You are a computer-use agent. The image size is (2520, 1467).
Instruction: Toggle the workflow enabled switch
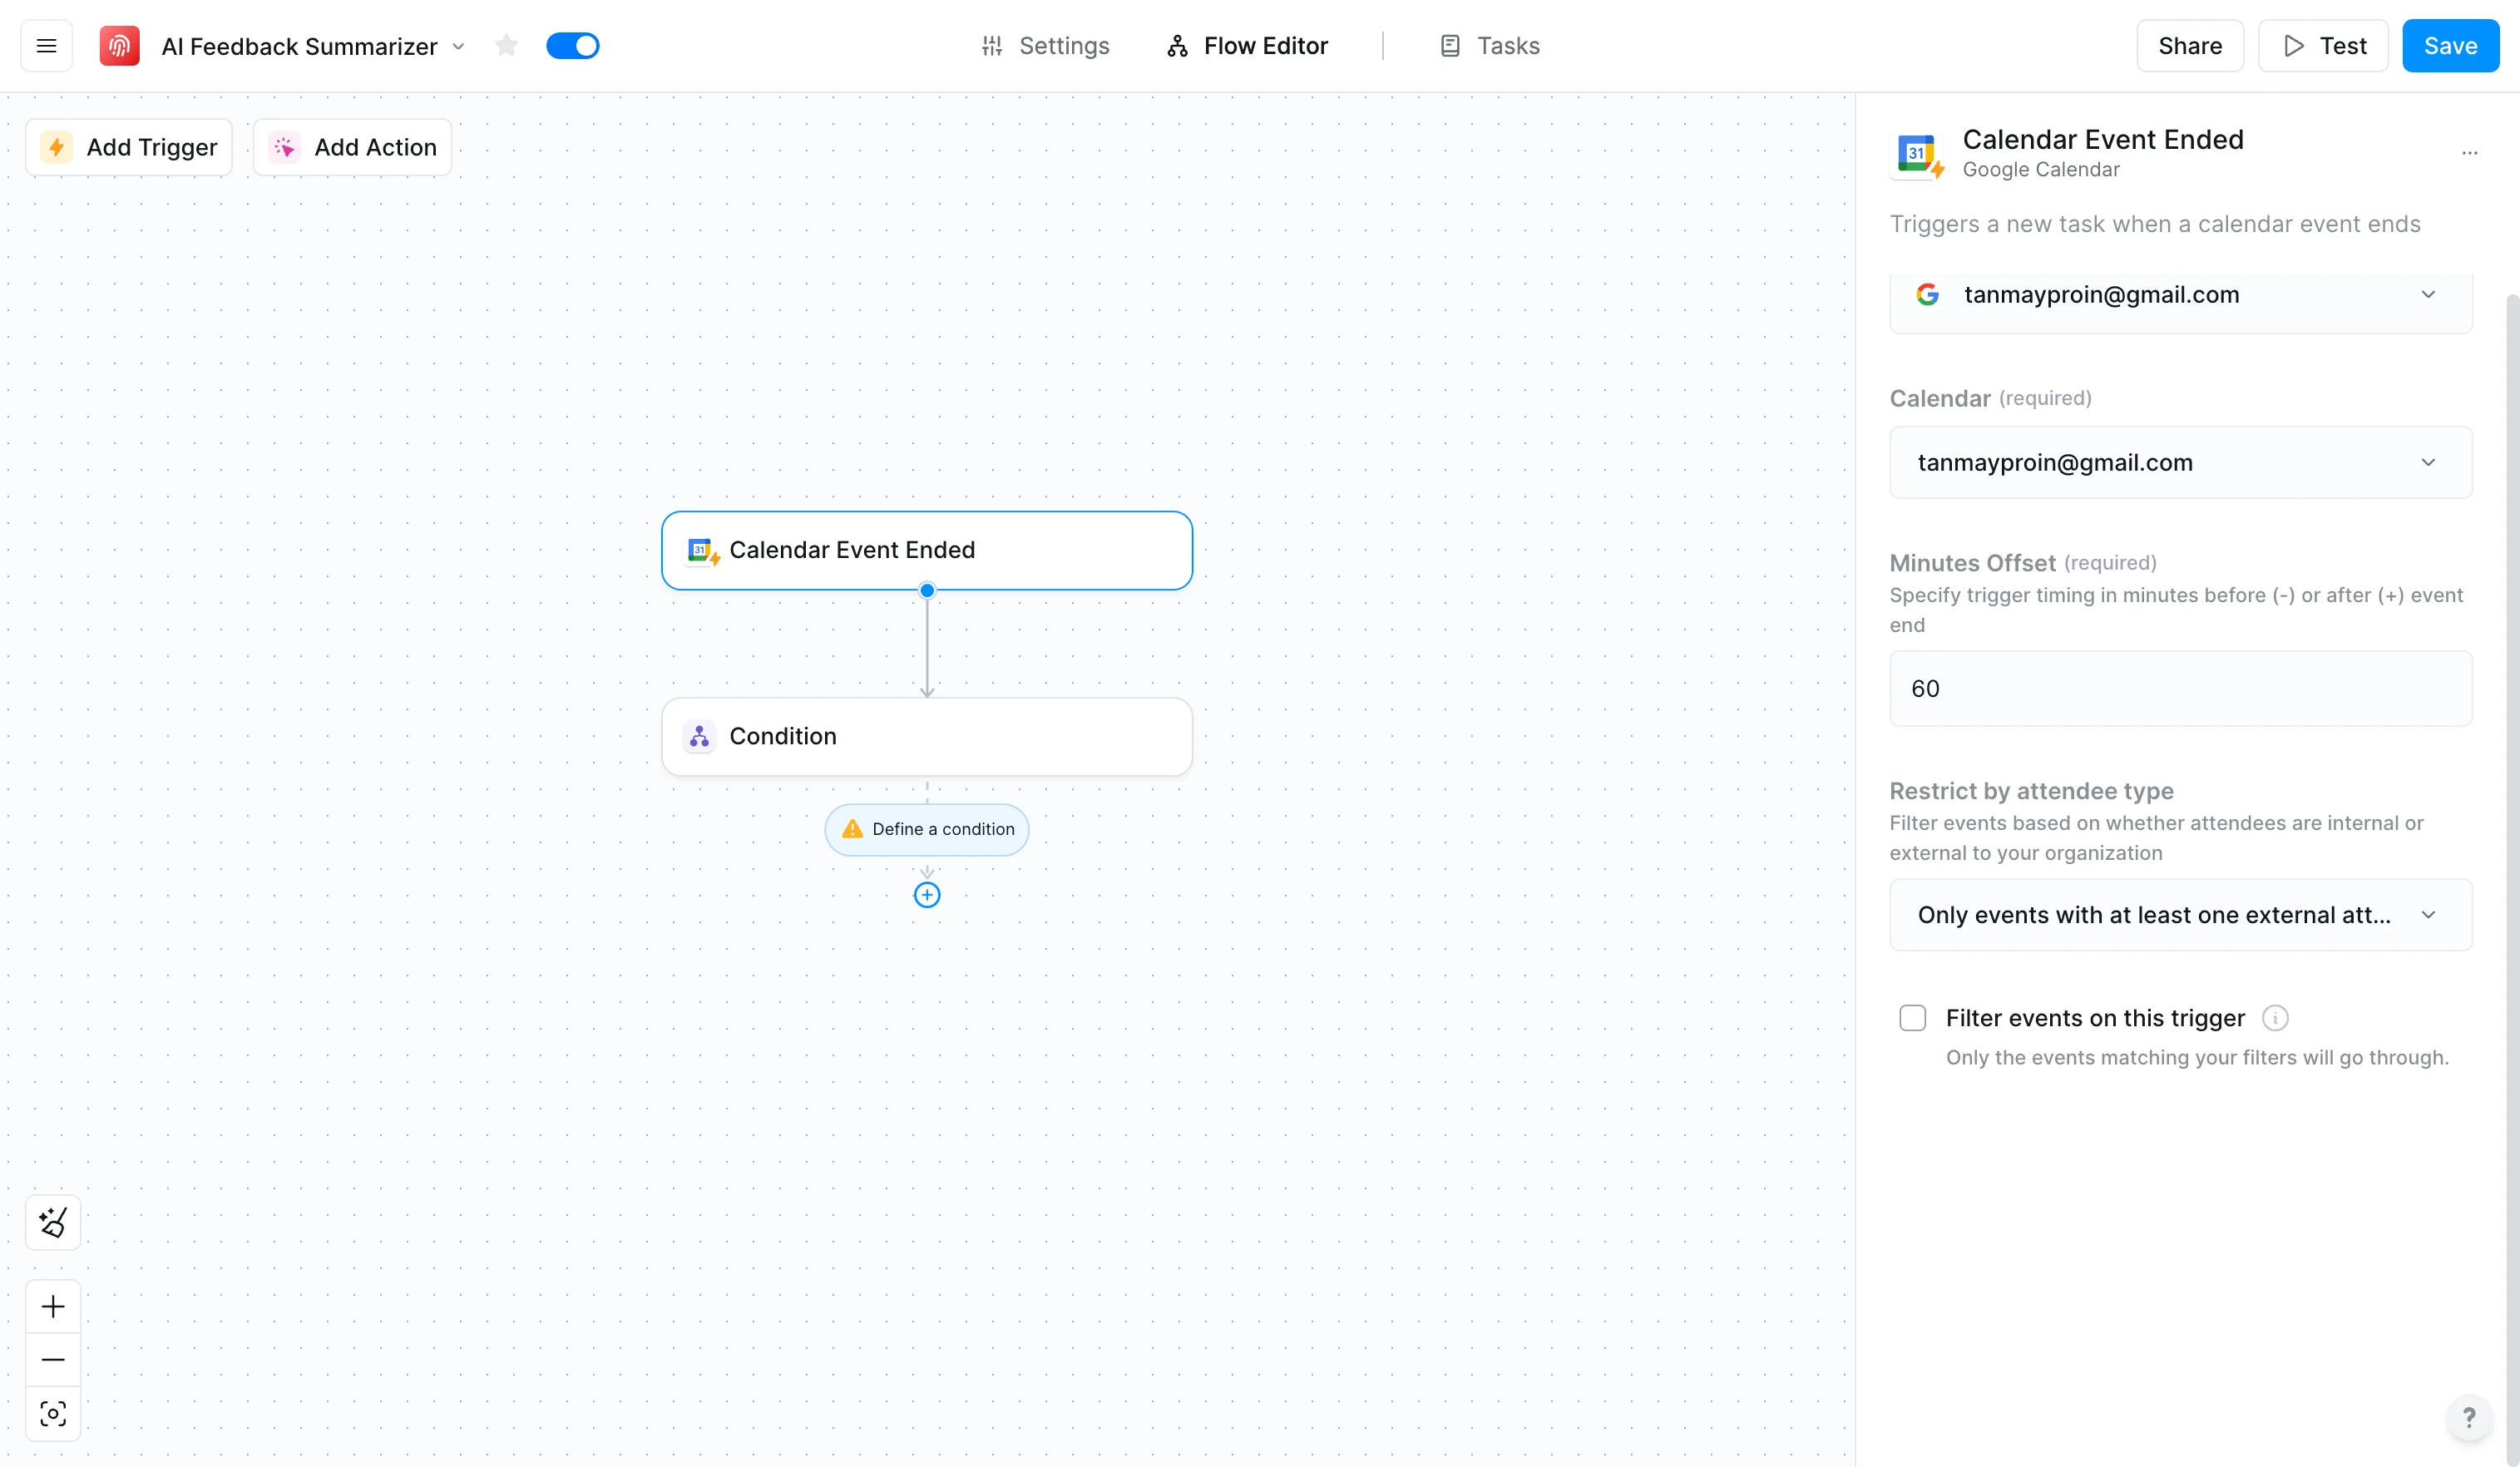(573, 46)
